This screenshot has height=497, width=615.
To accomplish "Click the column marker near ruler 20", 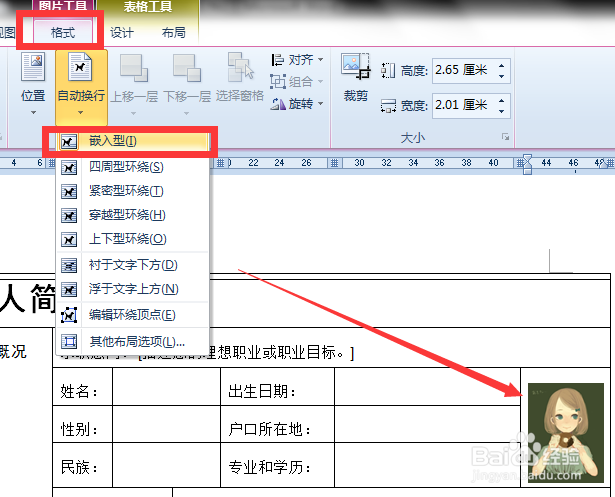I will (x=221, y=163).
